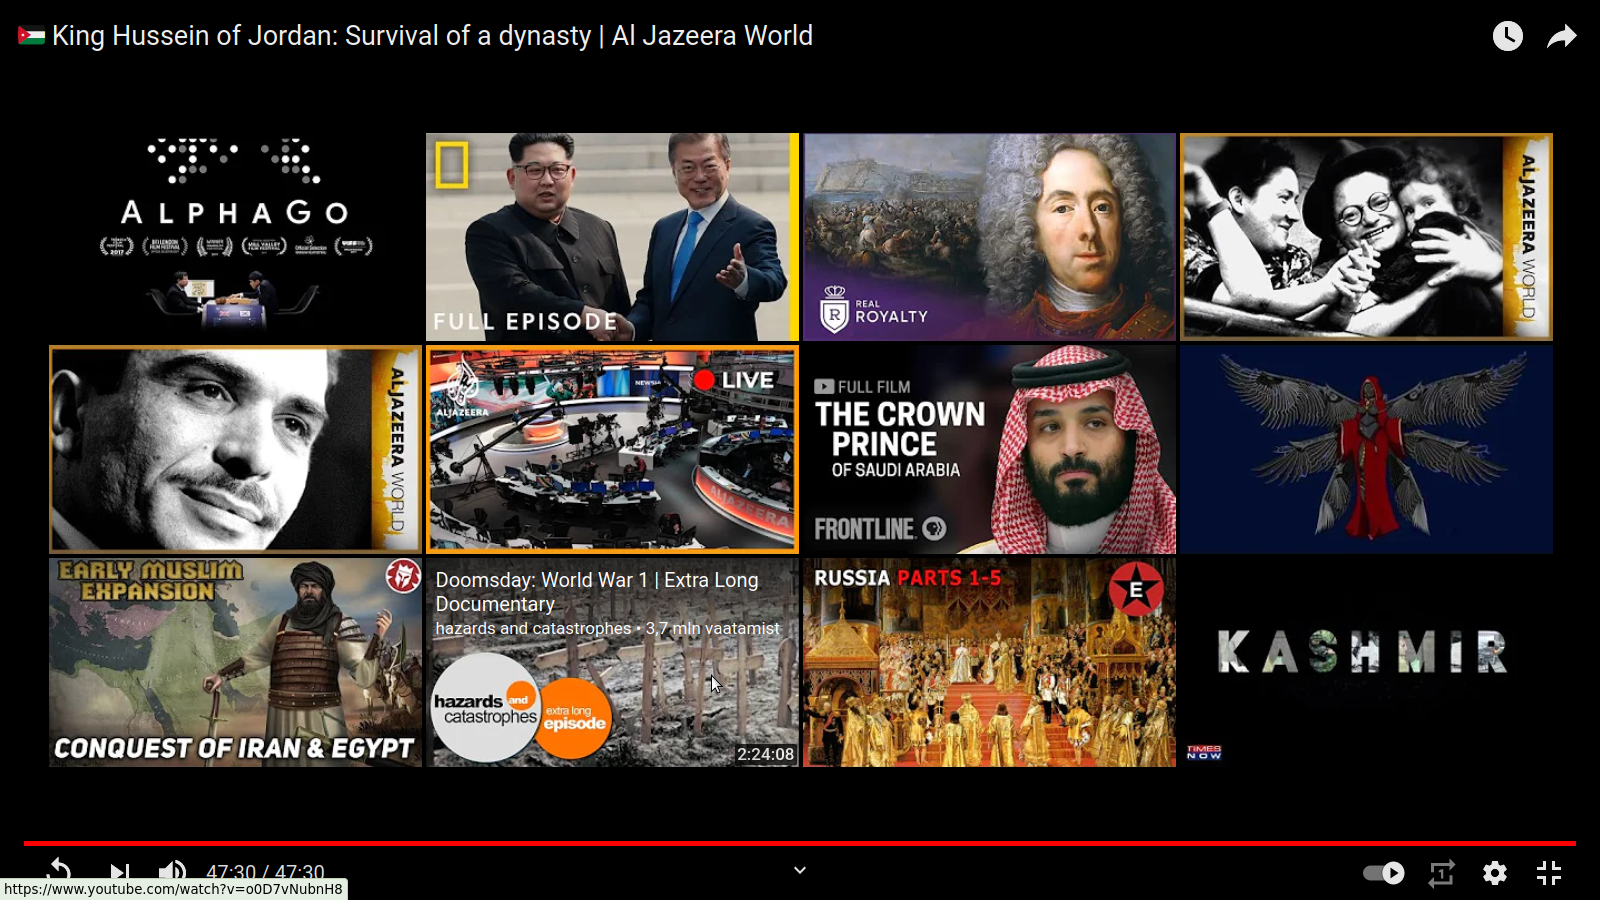Replay the video with the replay button
The image size is (1600, 900).
tap(59, 872)
